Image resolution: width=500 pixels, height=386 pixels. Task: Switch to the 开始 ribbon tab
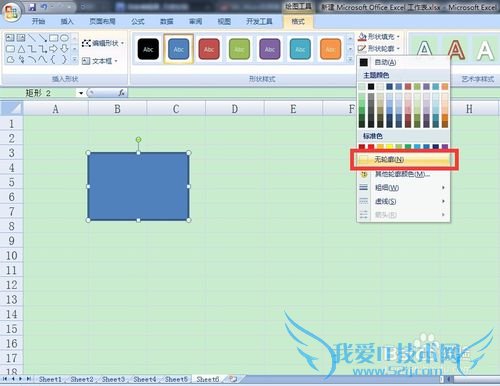pyautogui.click(x=38, y=21)
